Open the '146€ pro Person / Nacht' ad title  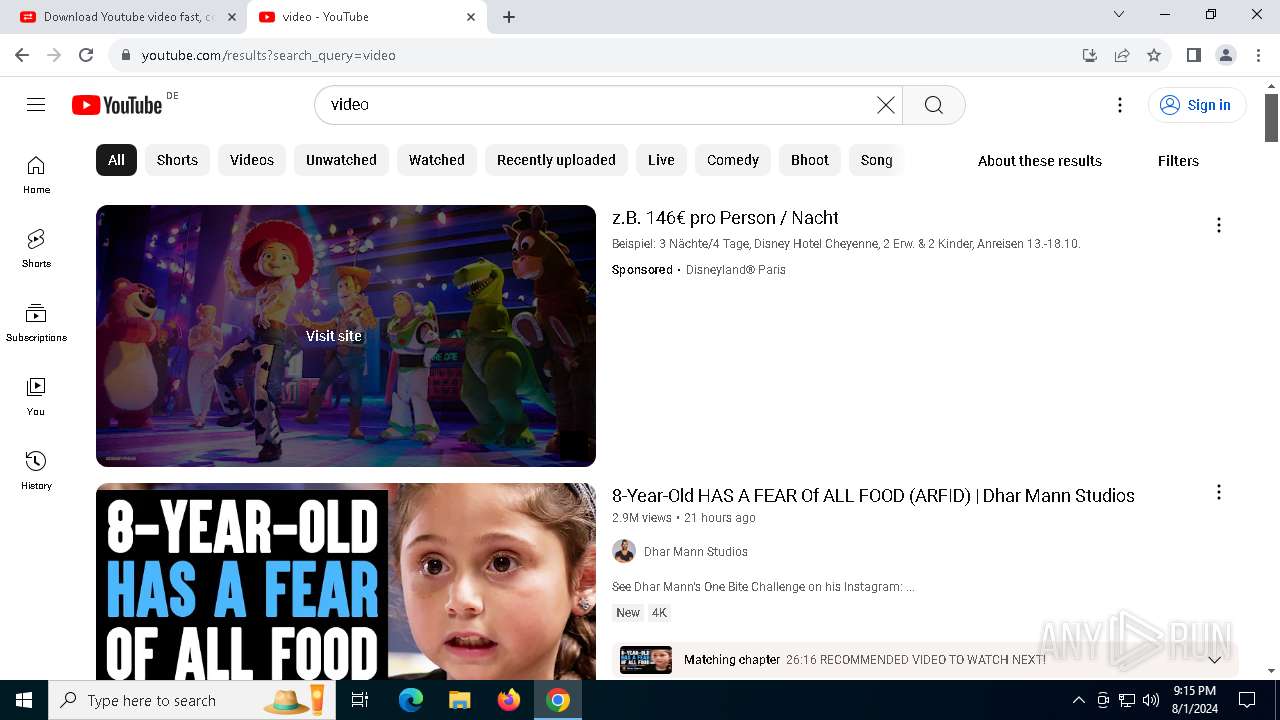[725, 218]
